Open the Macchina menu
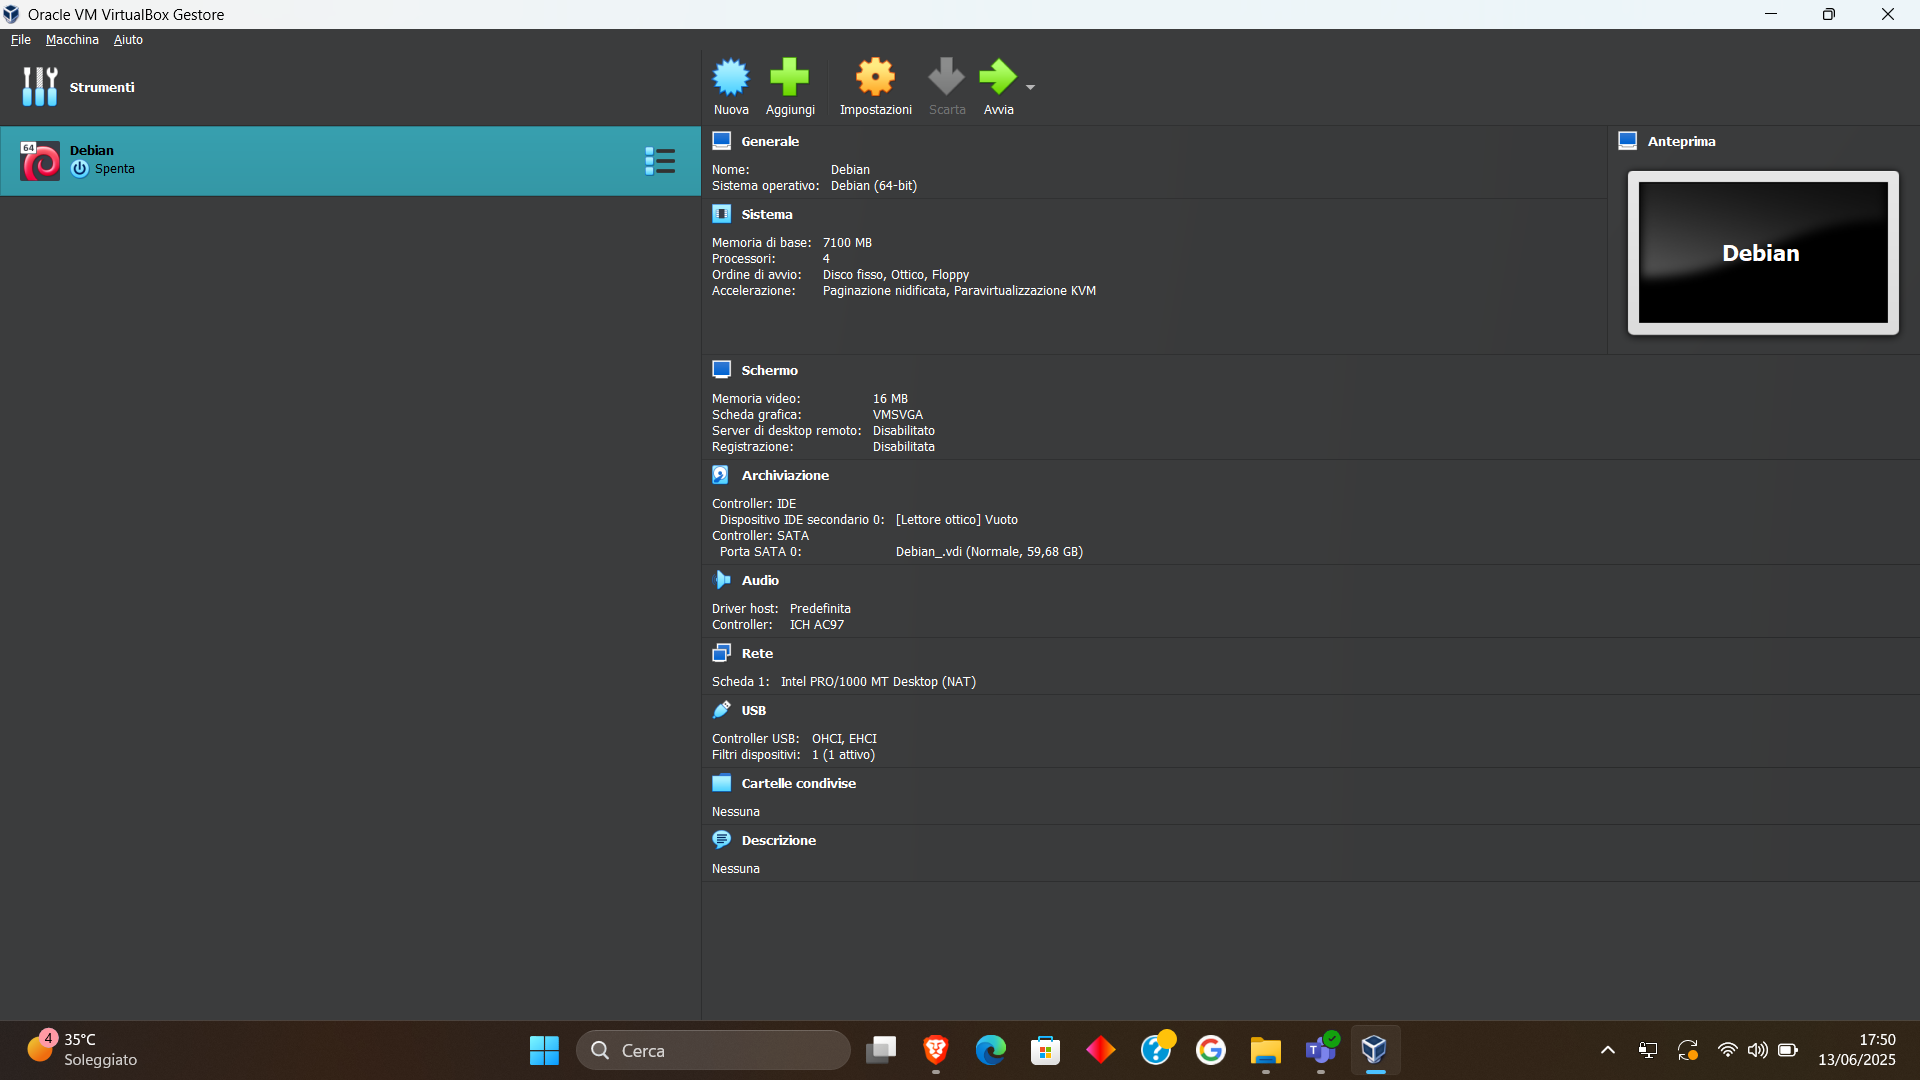The height and width of the screenshot is (1080, 1920). pyautogui.click(x=72, y=40)
